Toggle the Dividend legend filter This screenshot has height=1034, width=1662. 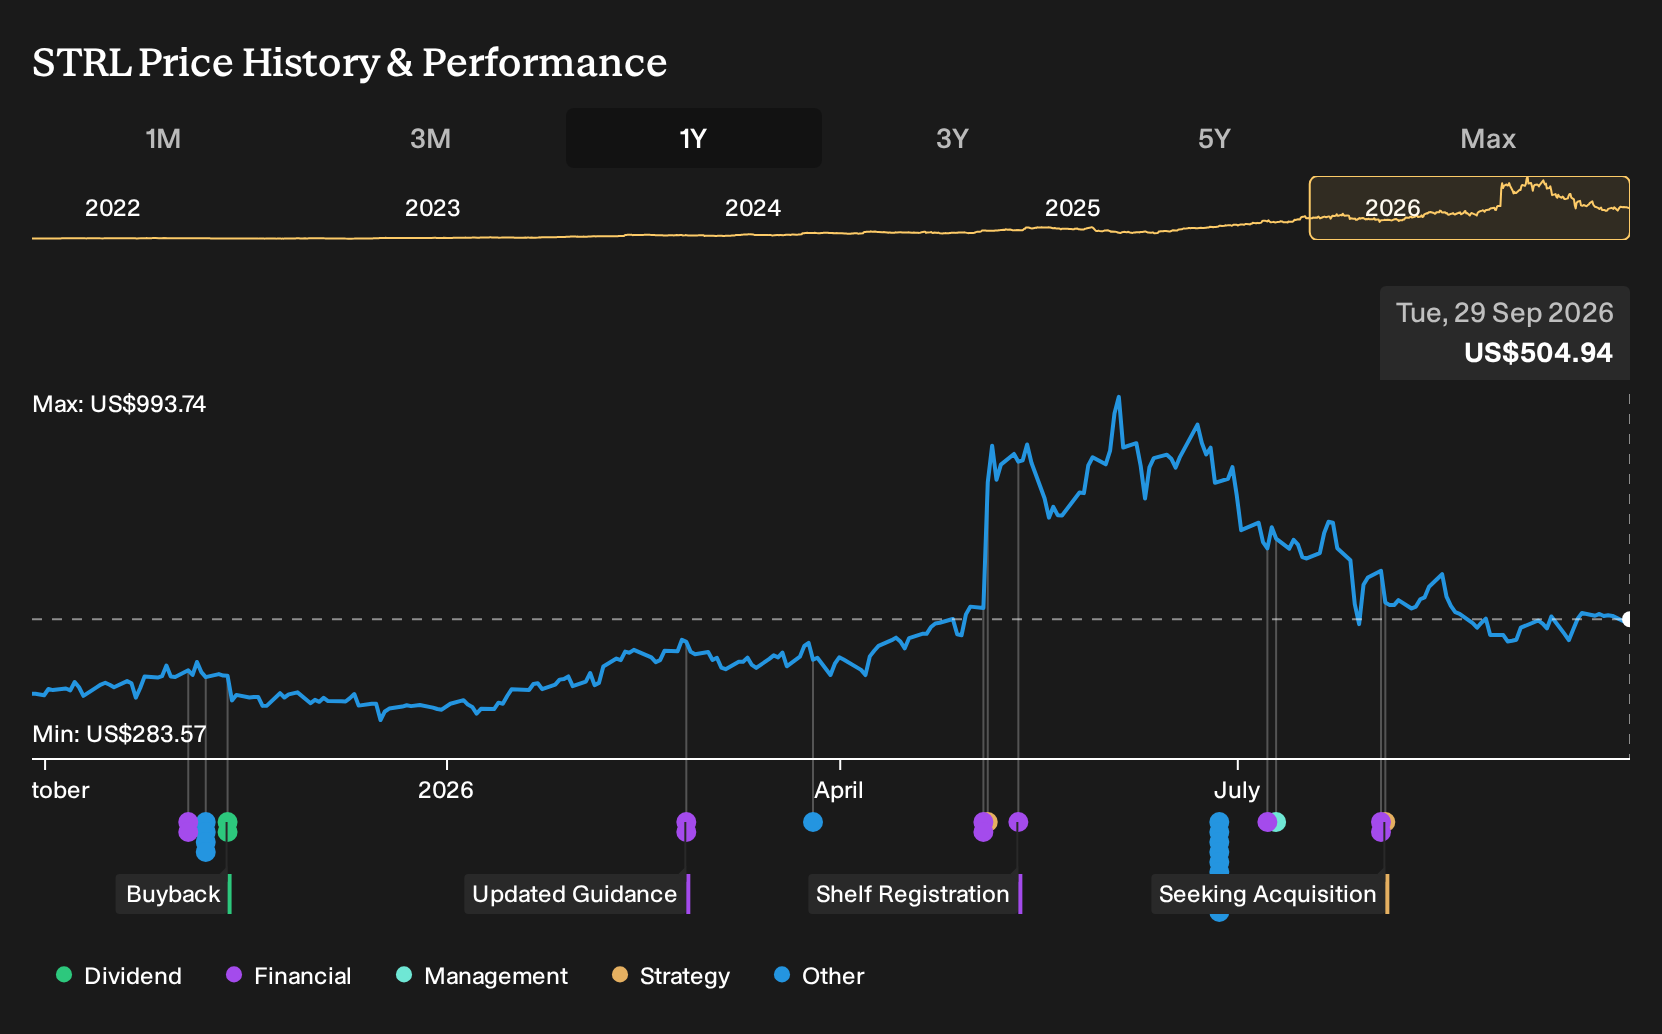pyautogui.click(x=119, y=976)
